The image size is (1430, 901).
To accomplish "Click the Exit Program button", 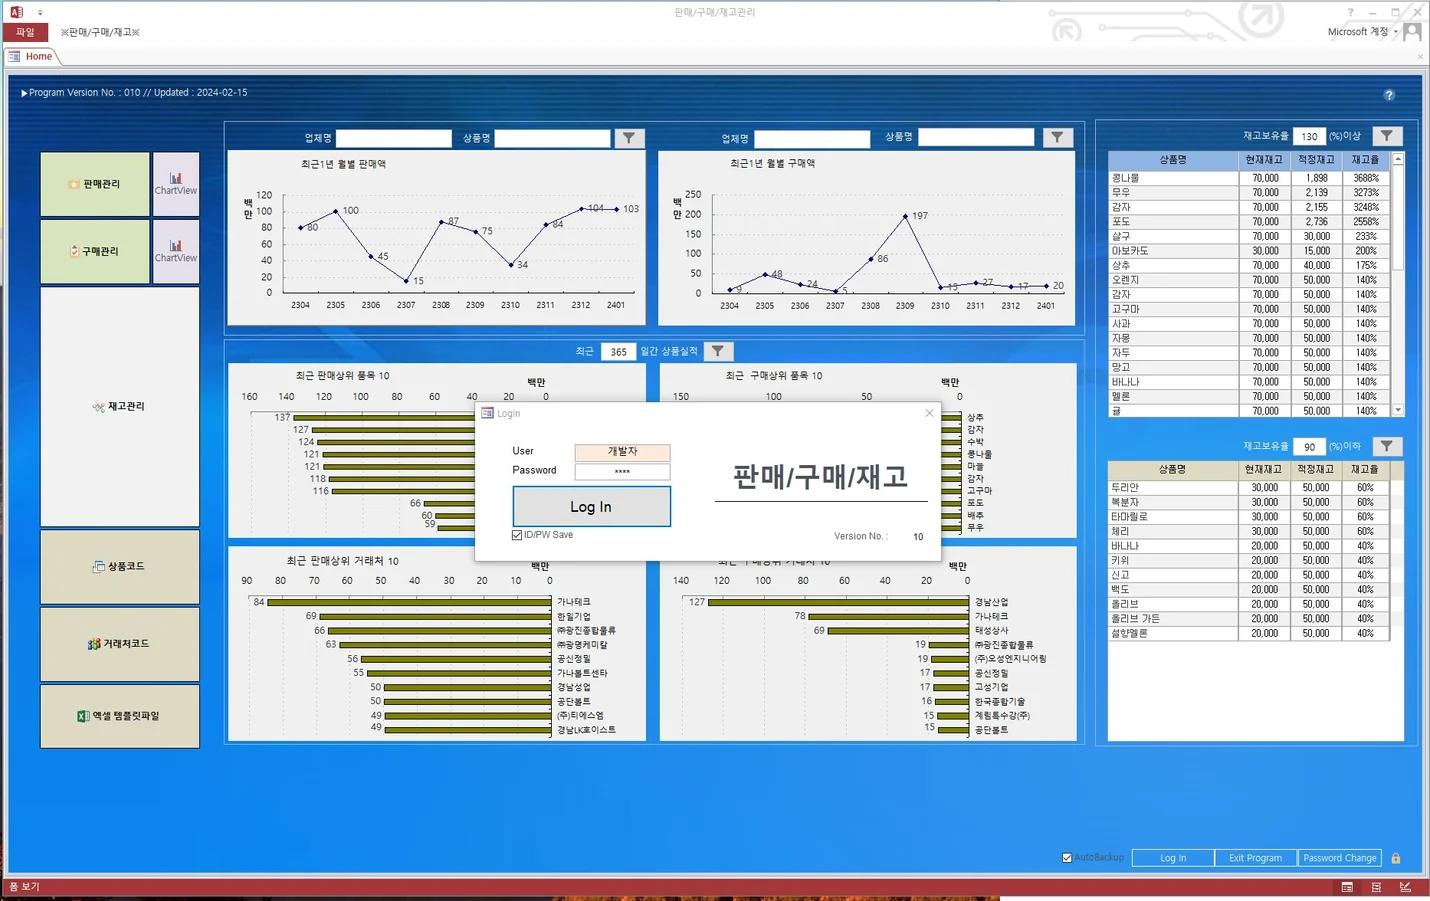I will 1255,858.
